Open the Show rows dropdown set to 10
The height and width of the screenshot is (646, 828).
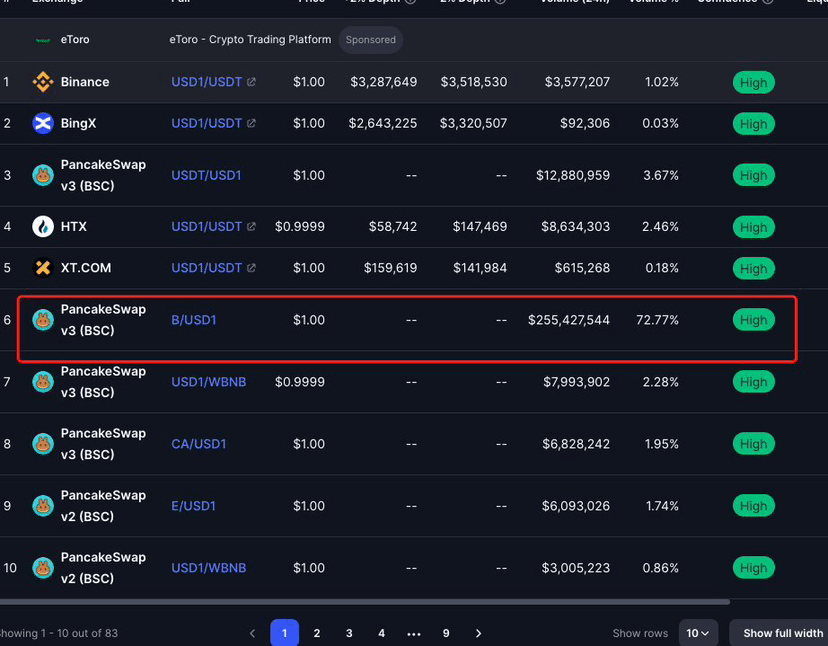point(698,633)
